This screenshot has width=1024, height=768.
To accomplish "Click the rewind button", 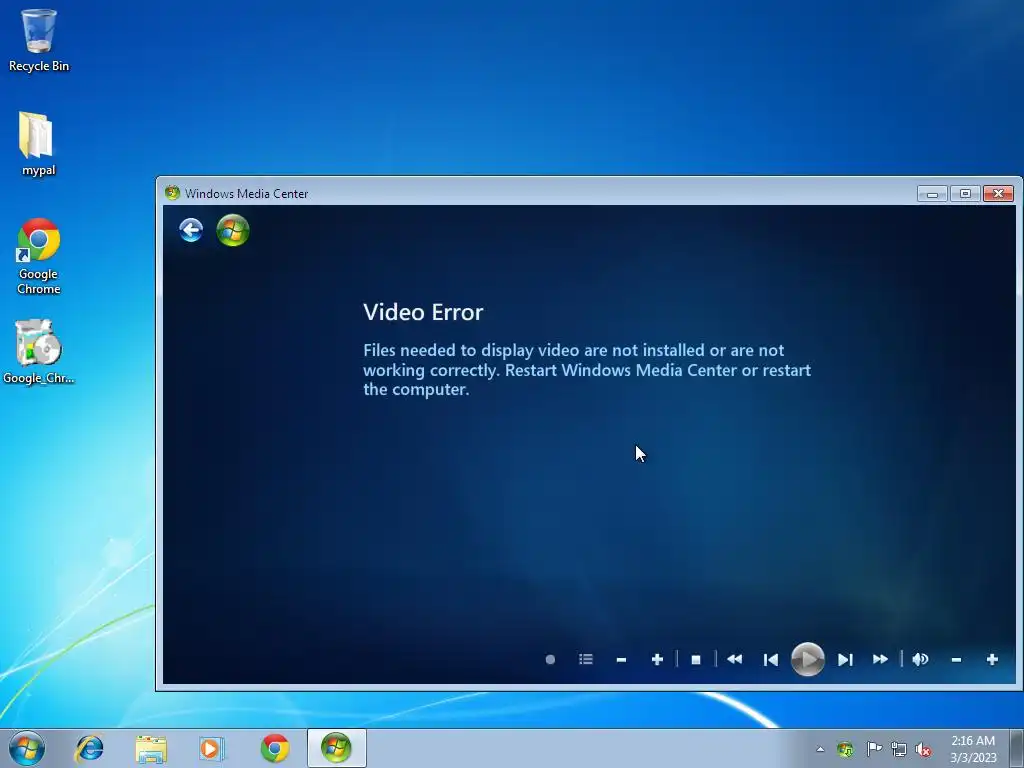I will pyautogui.click(x=734, y=660).
